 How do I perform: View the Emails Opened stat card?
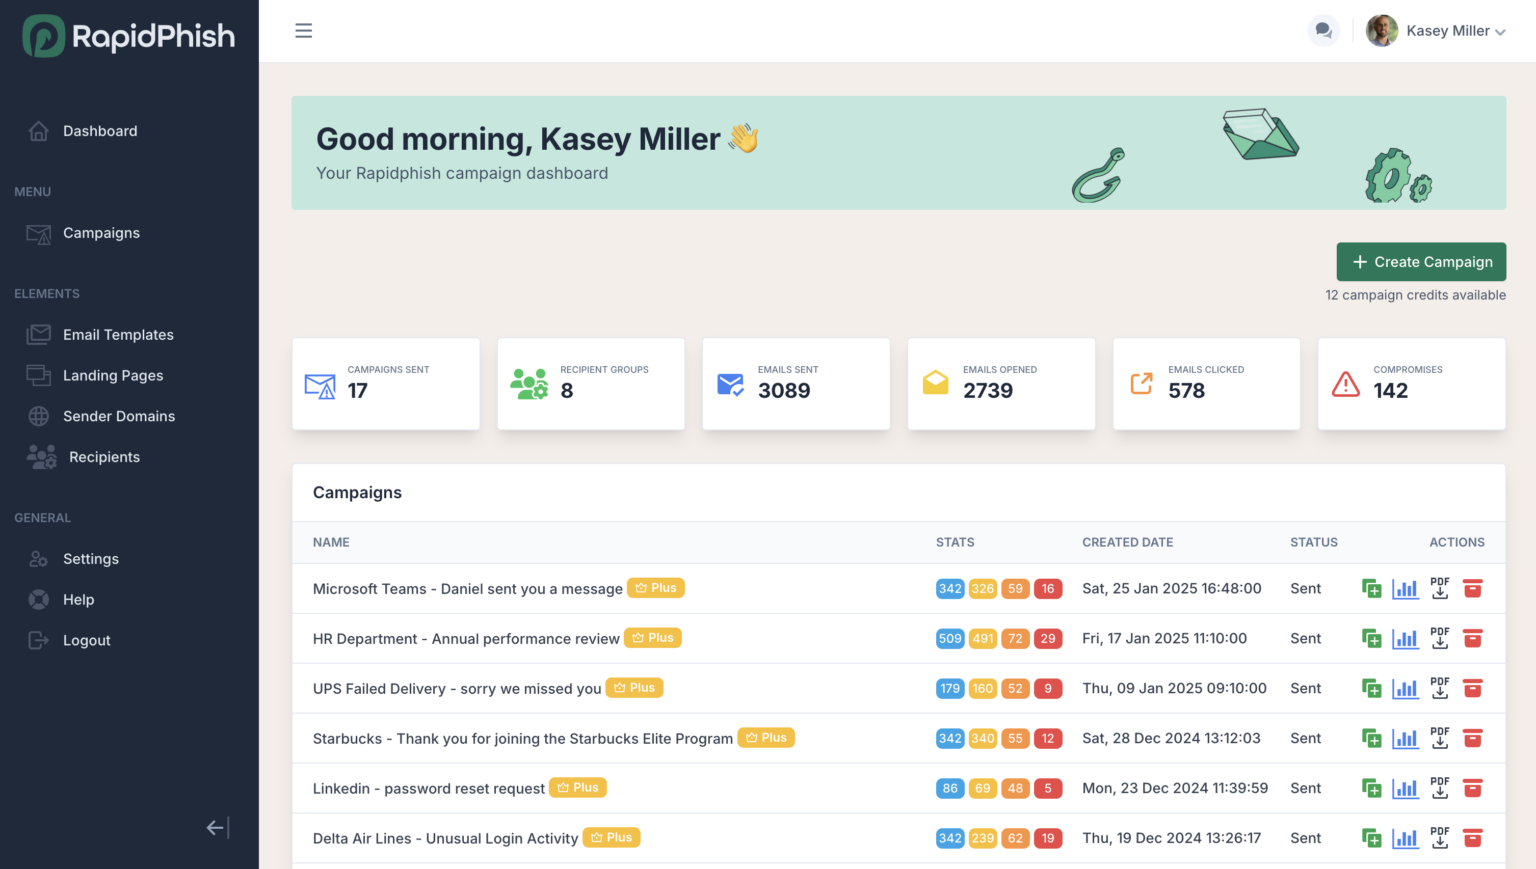point(1000,383)
